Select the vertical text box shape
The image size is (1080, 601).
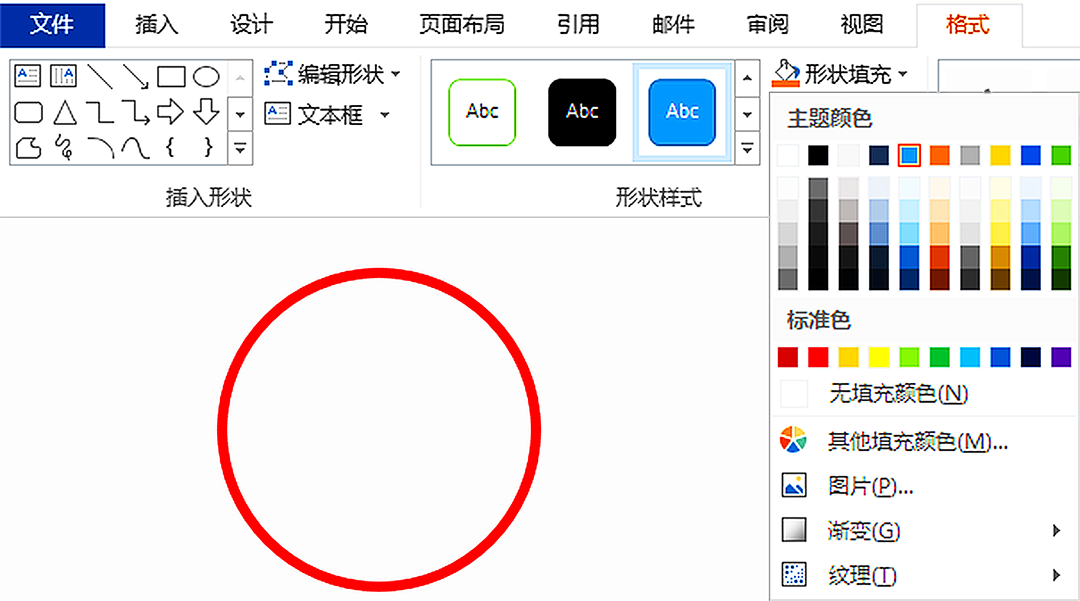pos(63,76)
